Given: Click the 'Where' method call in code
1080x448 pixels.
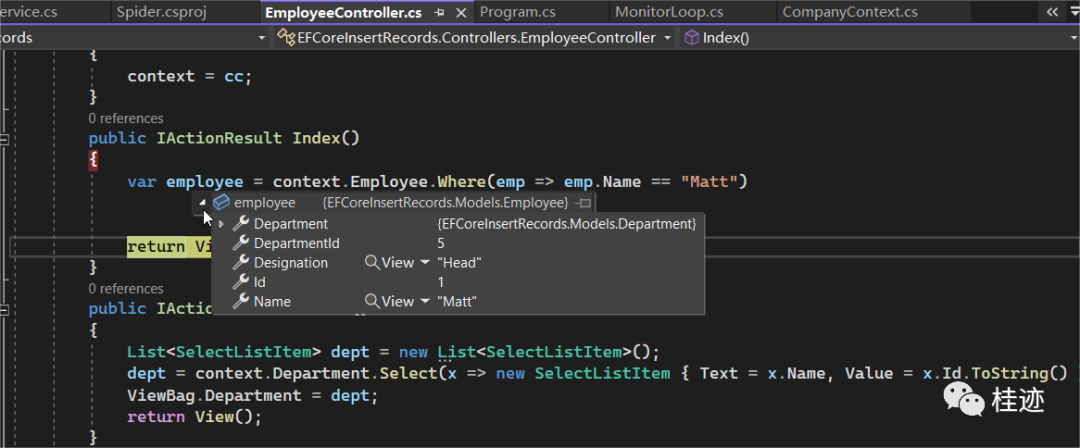Looking at the screenshot, I should click(462, 182).
